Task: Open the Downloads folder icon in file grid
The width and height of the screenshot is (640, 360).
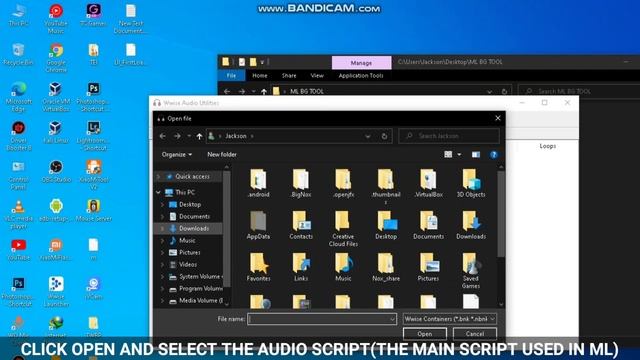Action: point(471,225)
